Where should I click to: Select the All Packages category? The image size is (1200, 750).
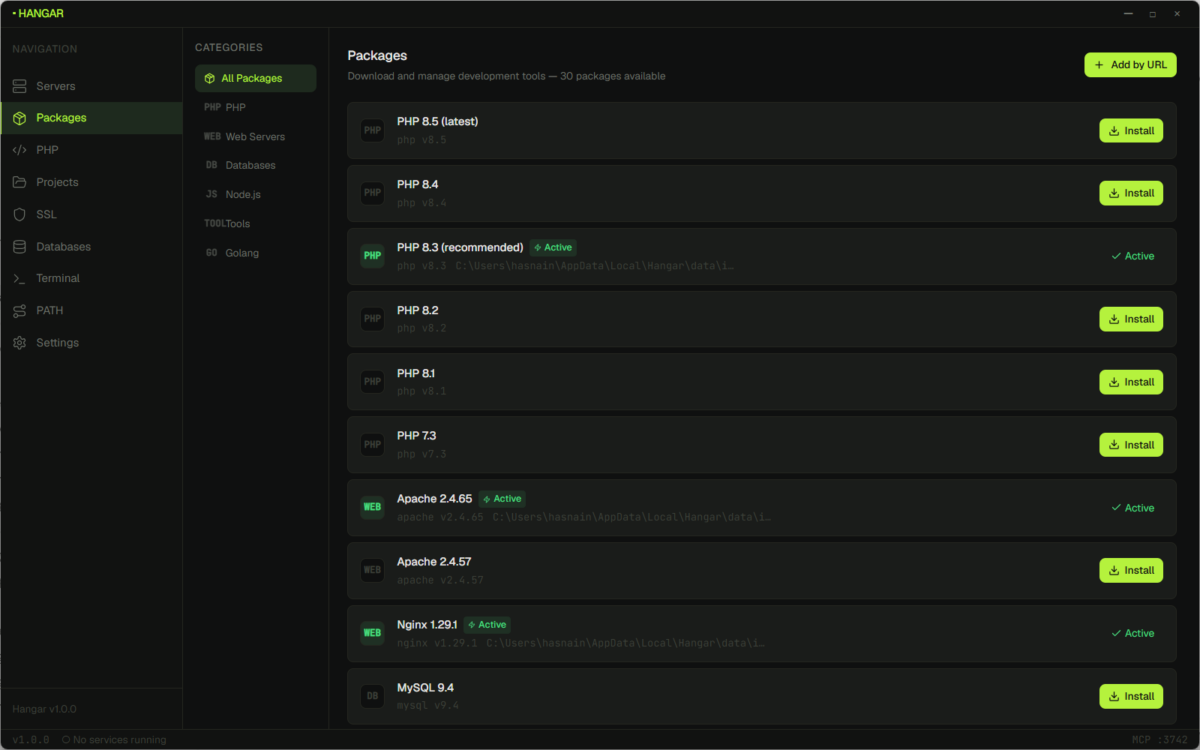point(255,78)
